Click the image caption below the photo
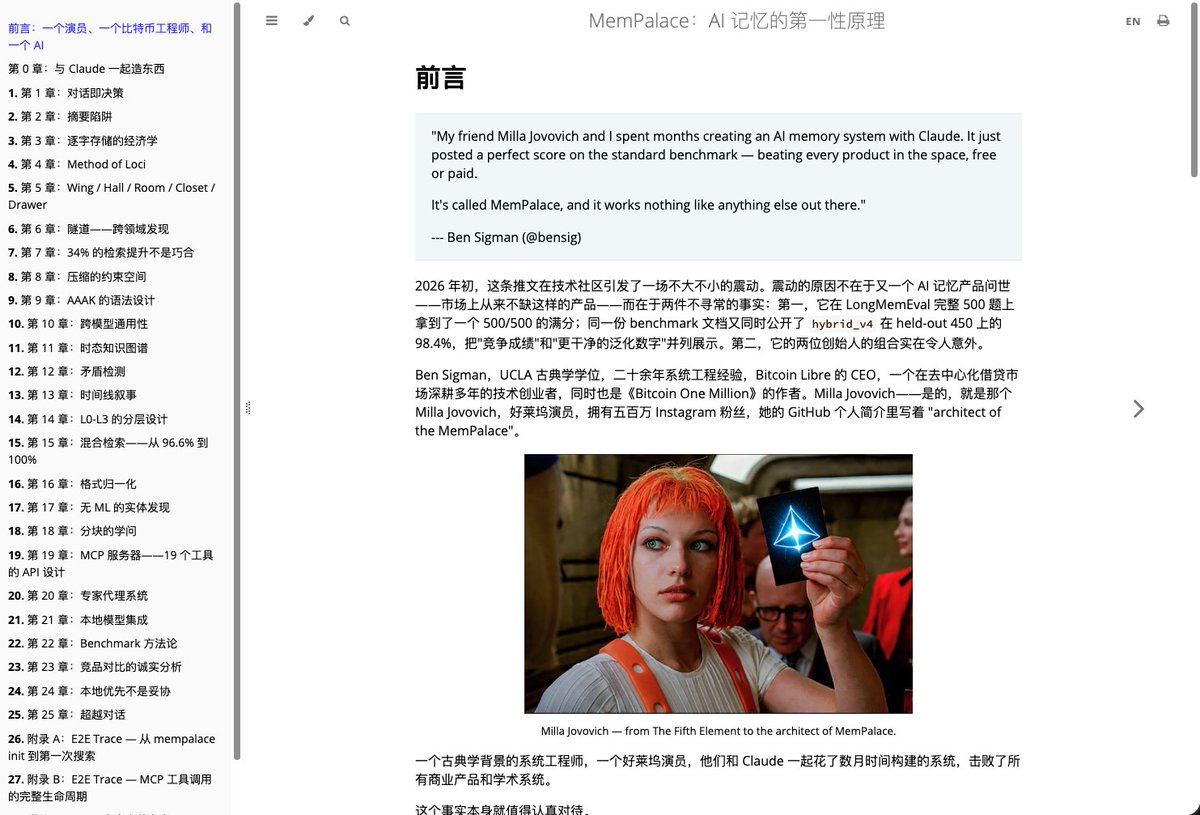The image size is (1200, 815). click(718, 731)
